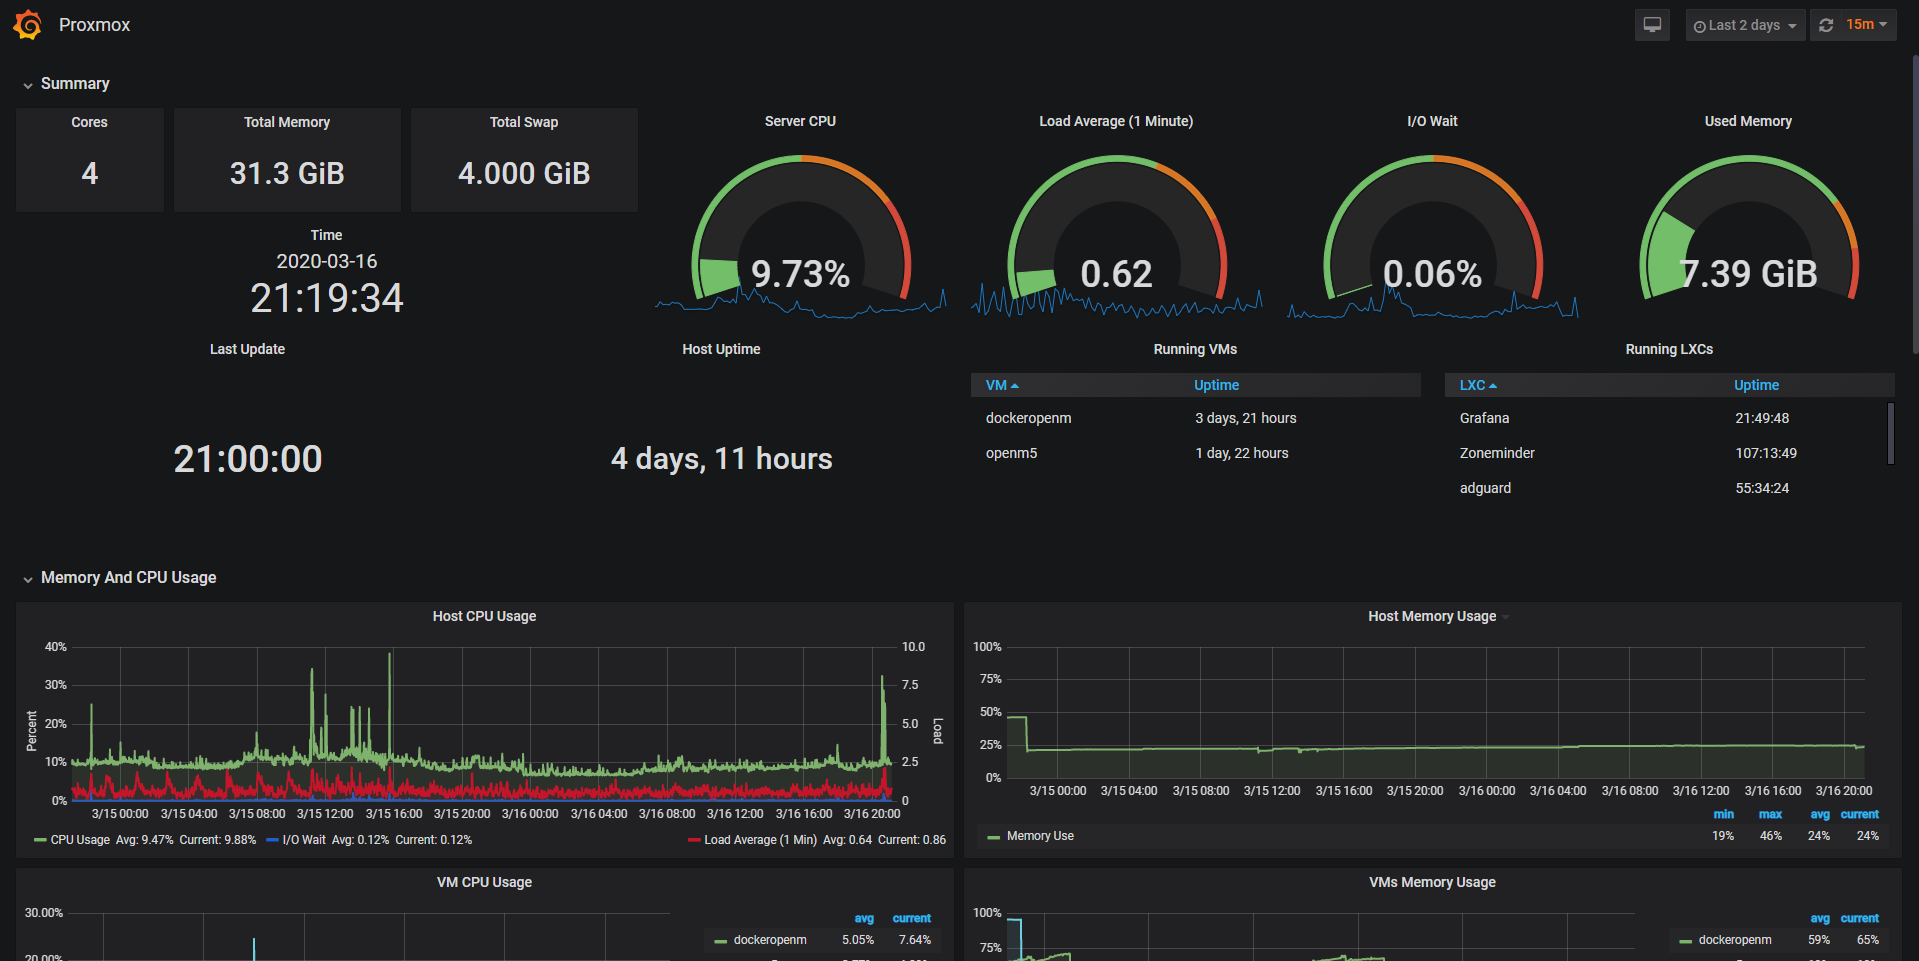Select the Zoneminder LXC row
The height and width of the screenshot is (961, 1919).
[x=1665, y=453]
